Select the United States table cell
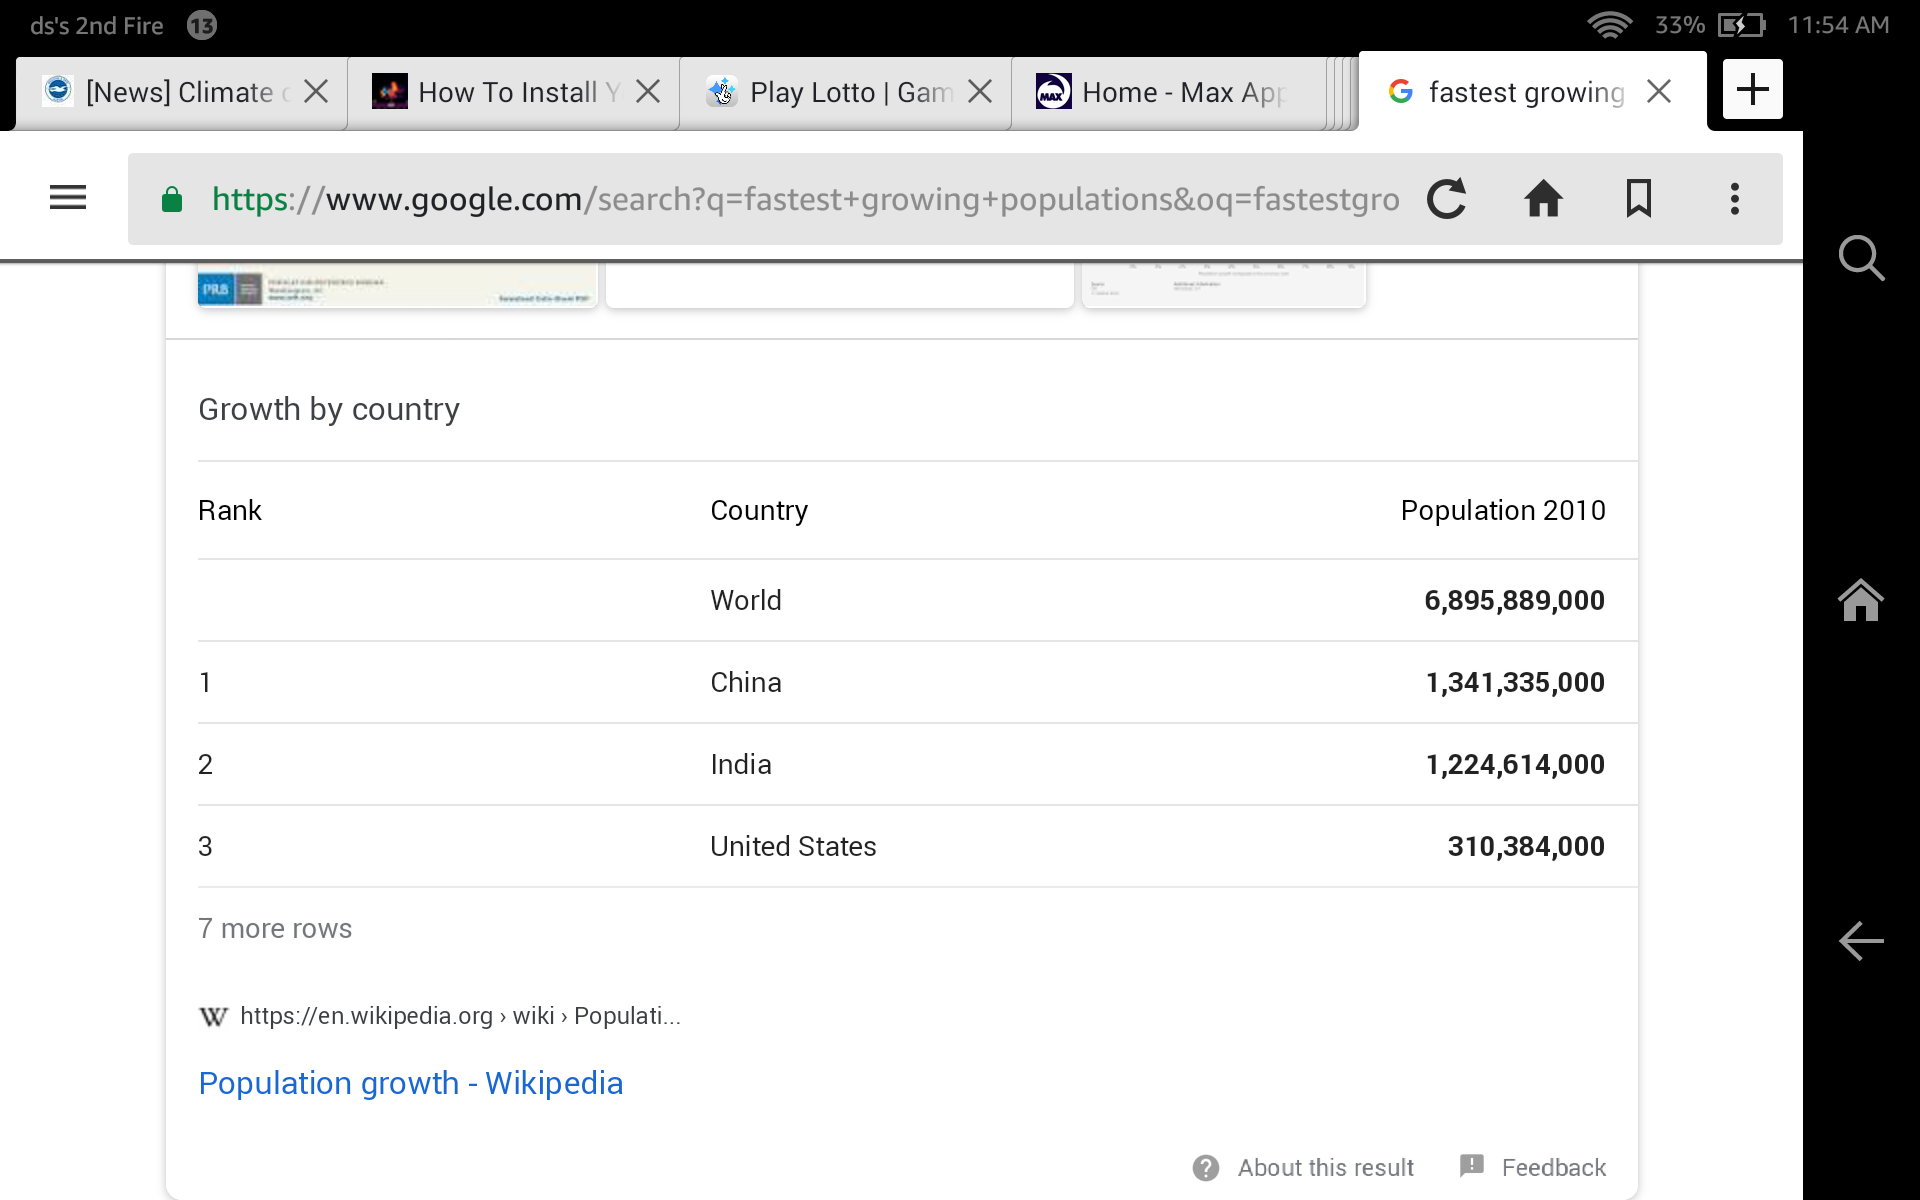 pyautogui.click(x=793, y=847)
